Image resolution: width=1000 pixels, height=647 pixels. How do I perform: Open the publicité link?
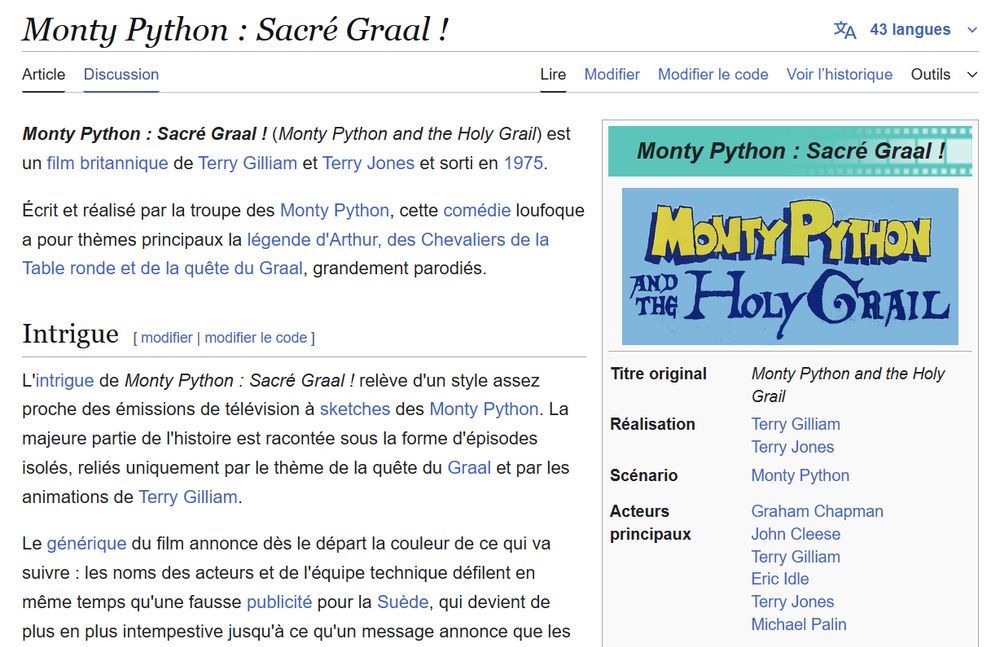pyautogui.click(x=279, y=602)
